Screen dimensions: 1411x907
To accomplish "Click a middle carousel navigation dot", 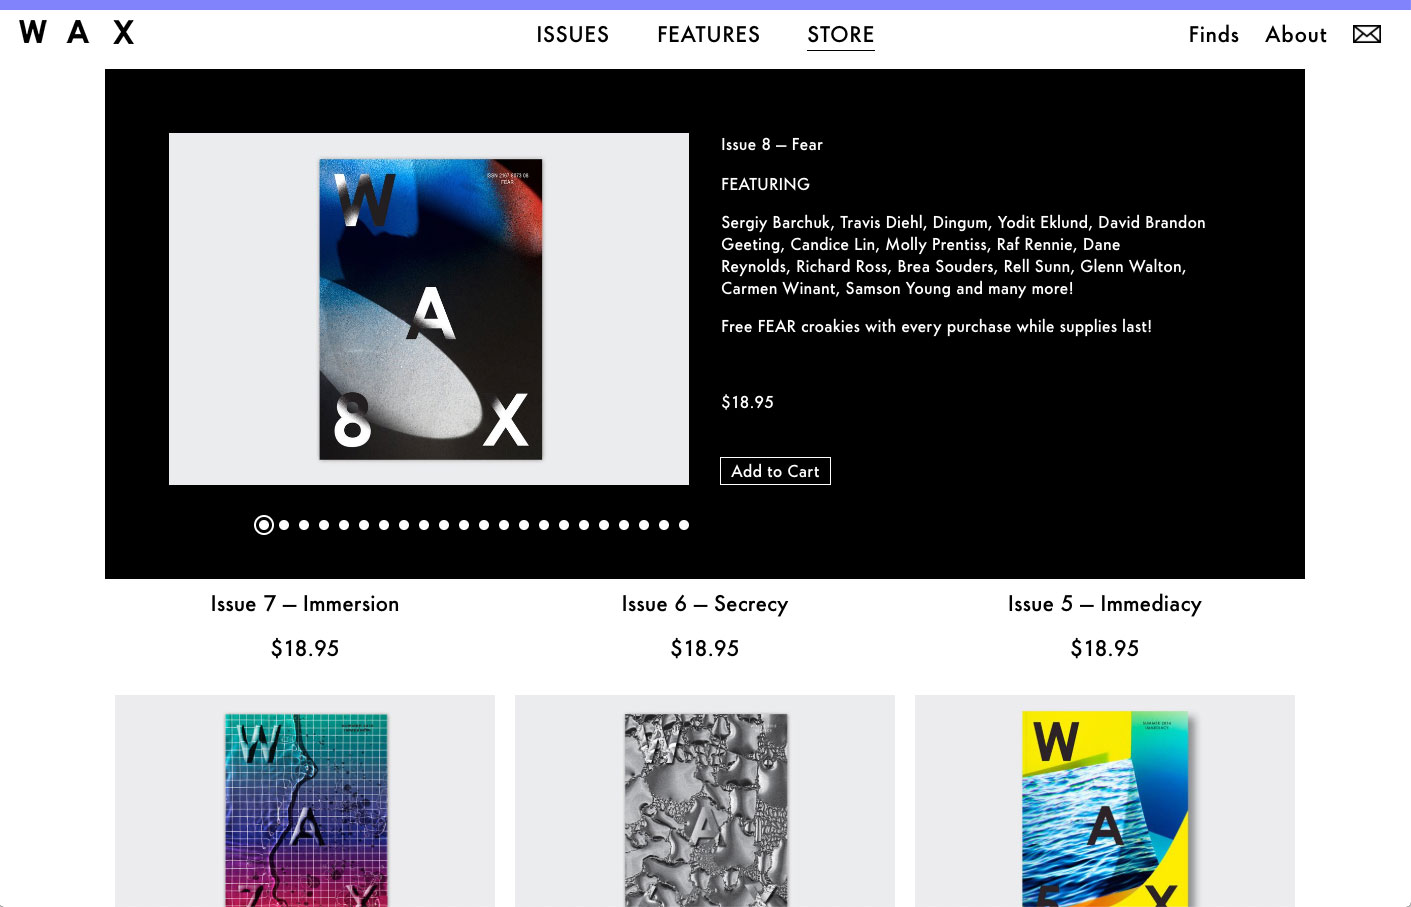I will (464, 524).
